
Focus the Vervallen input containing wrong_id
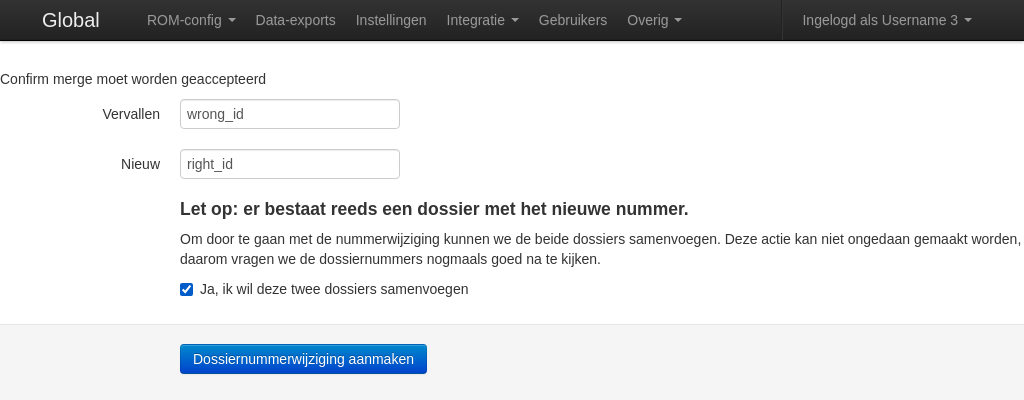(x=289, y=114)
